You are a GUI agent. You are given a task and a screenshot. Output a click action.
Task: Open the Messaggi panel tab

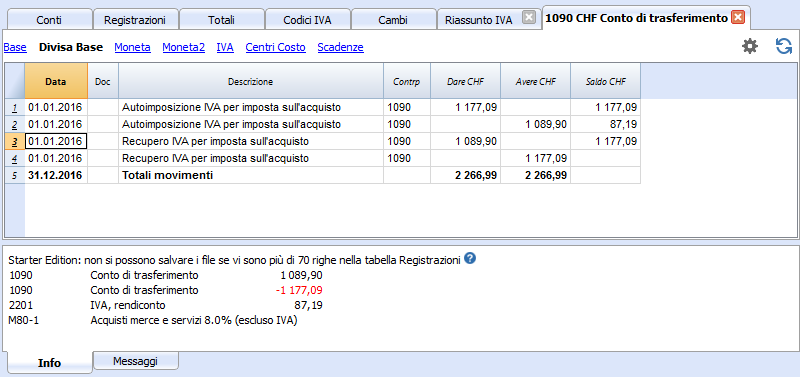[x=135, y=361]
